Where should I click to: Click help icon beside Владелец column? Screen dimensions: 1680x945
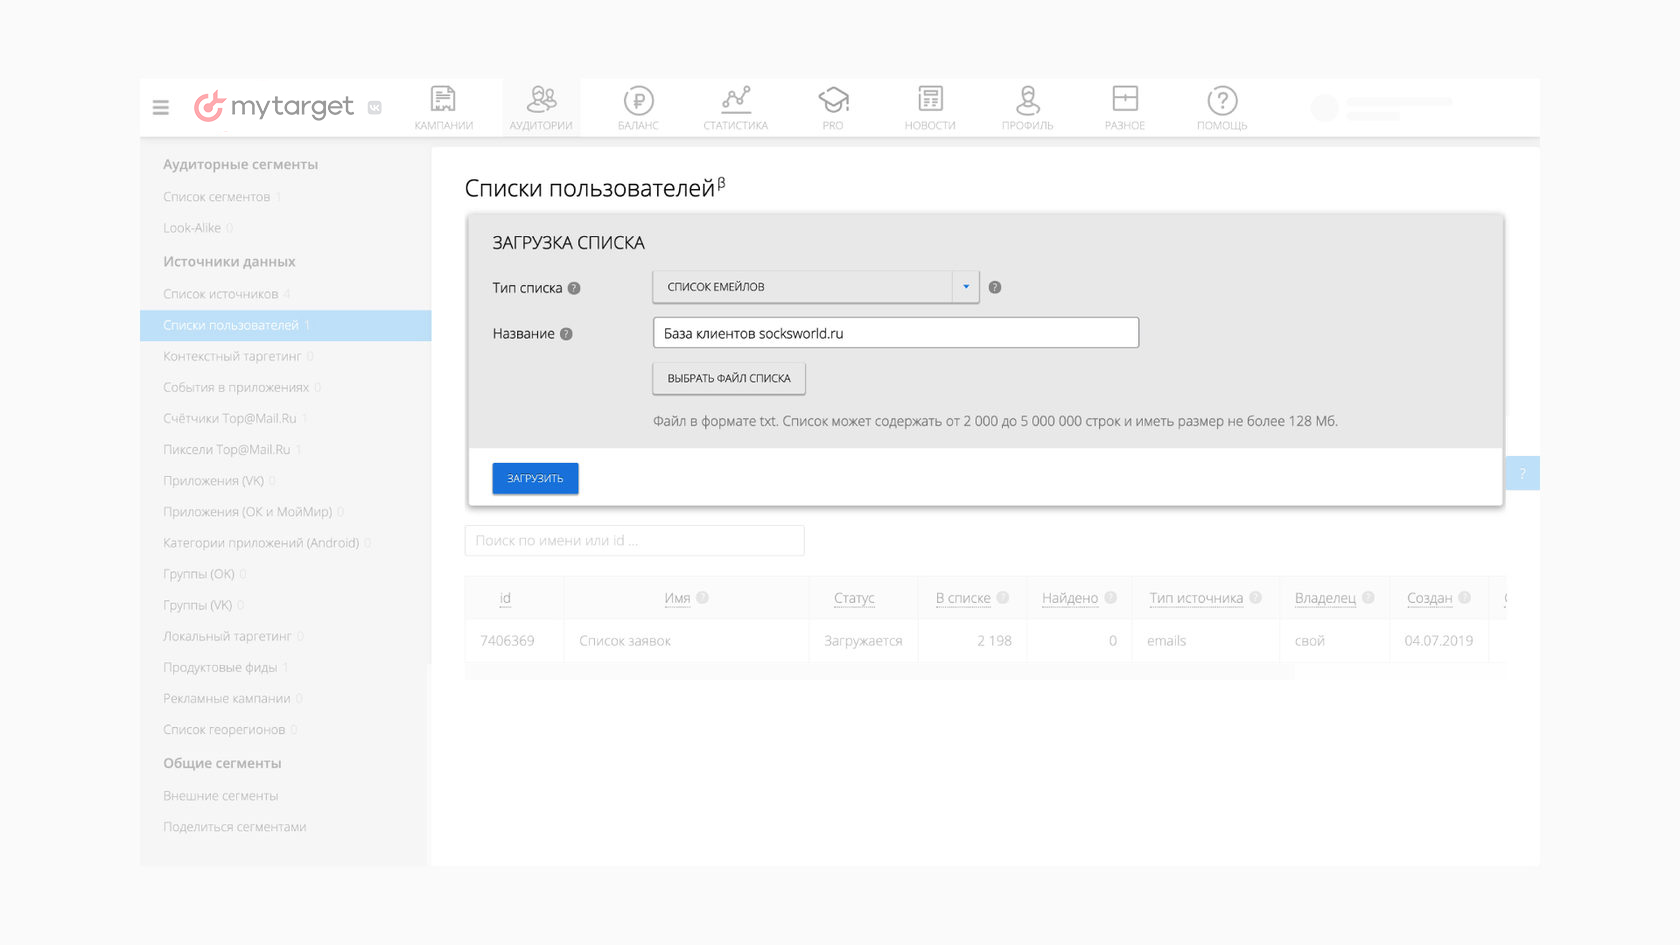(1369, 598)
